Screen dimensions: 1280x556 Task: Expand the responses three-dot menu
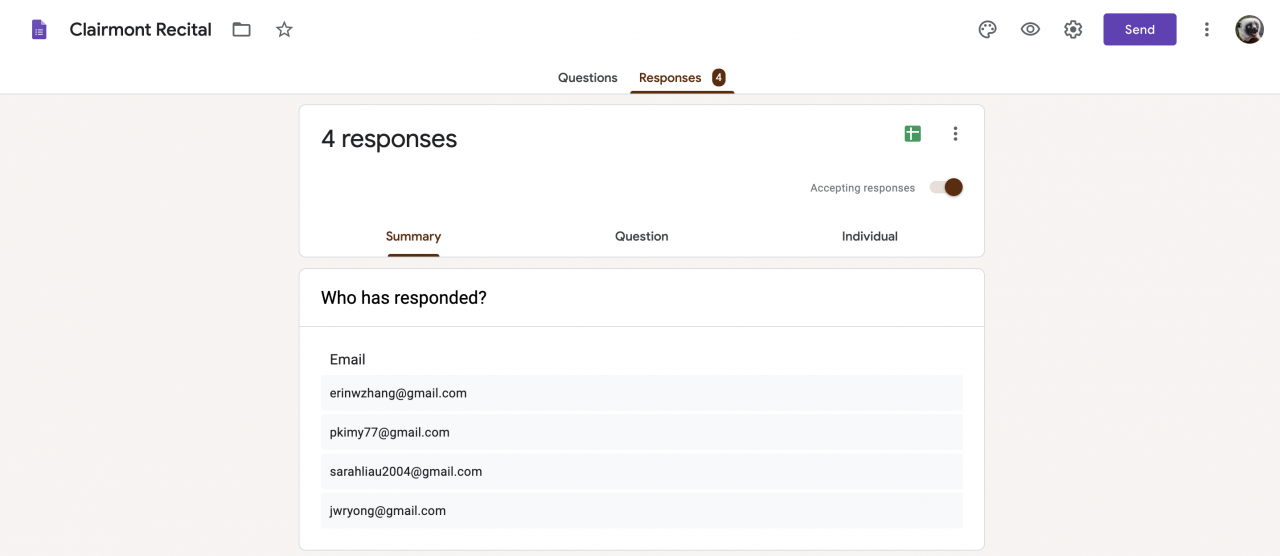point(955,134)
